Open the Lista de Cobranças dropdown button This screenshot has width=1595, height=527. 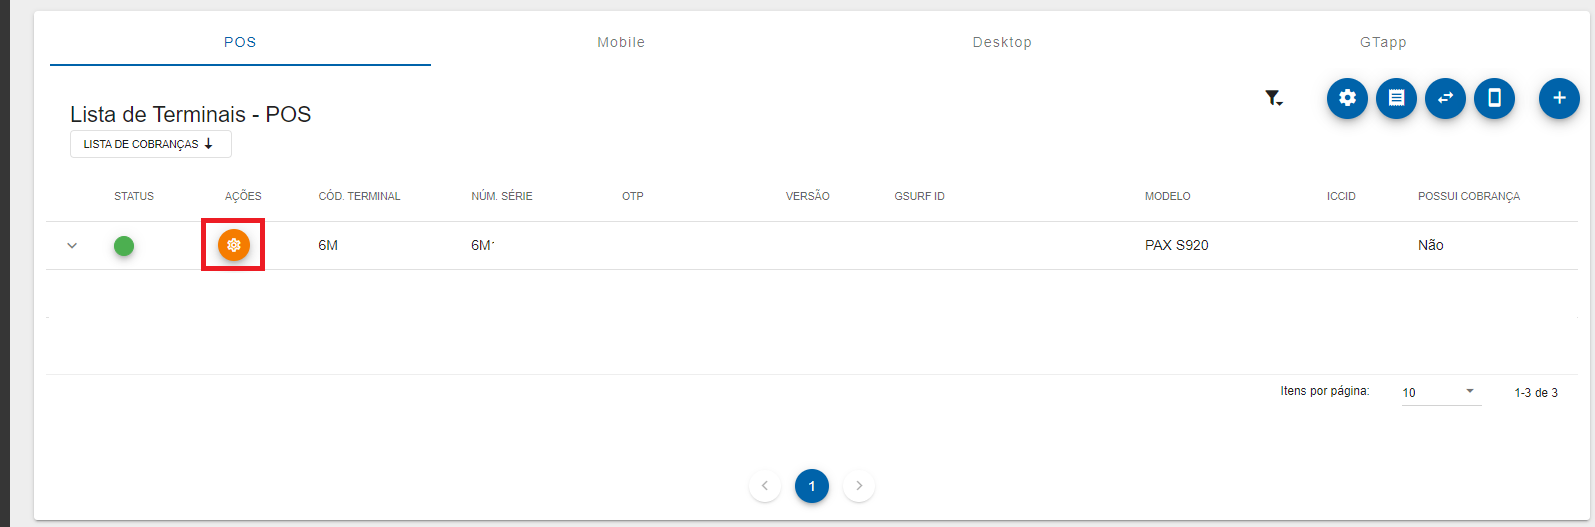(x=150, y=144)
